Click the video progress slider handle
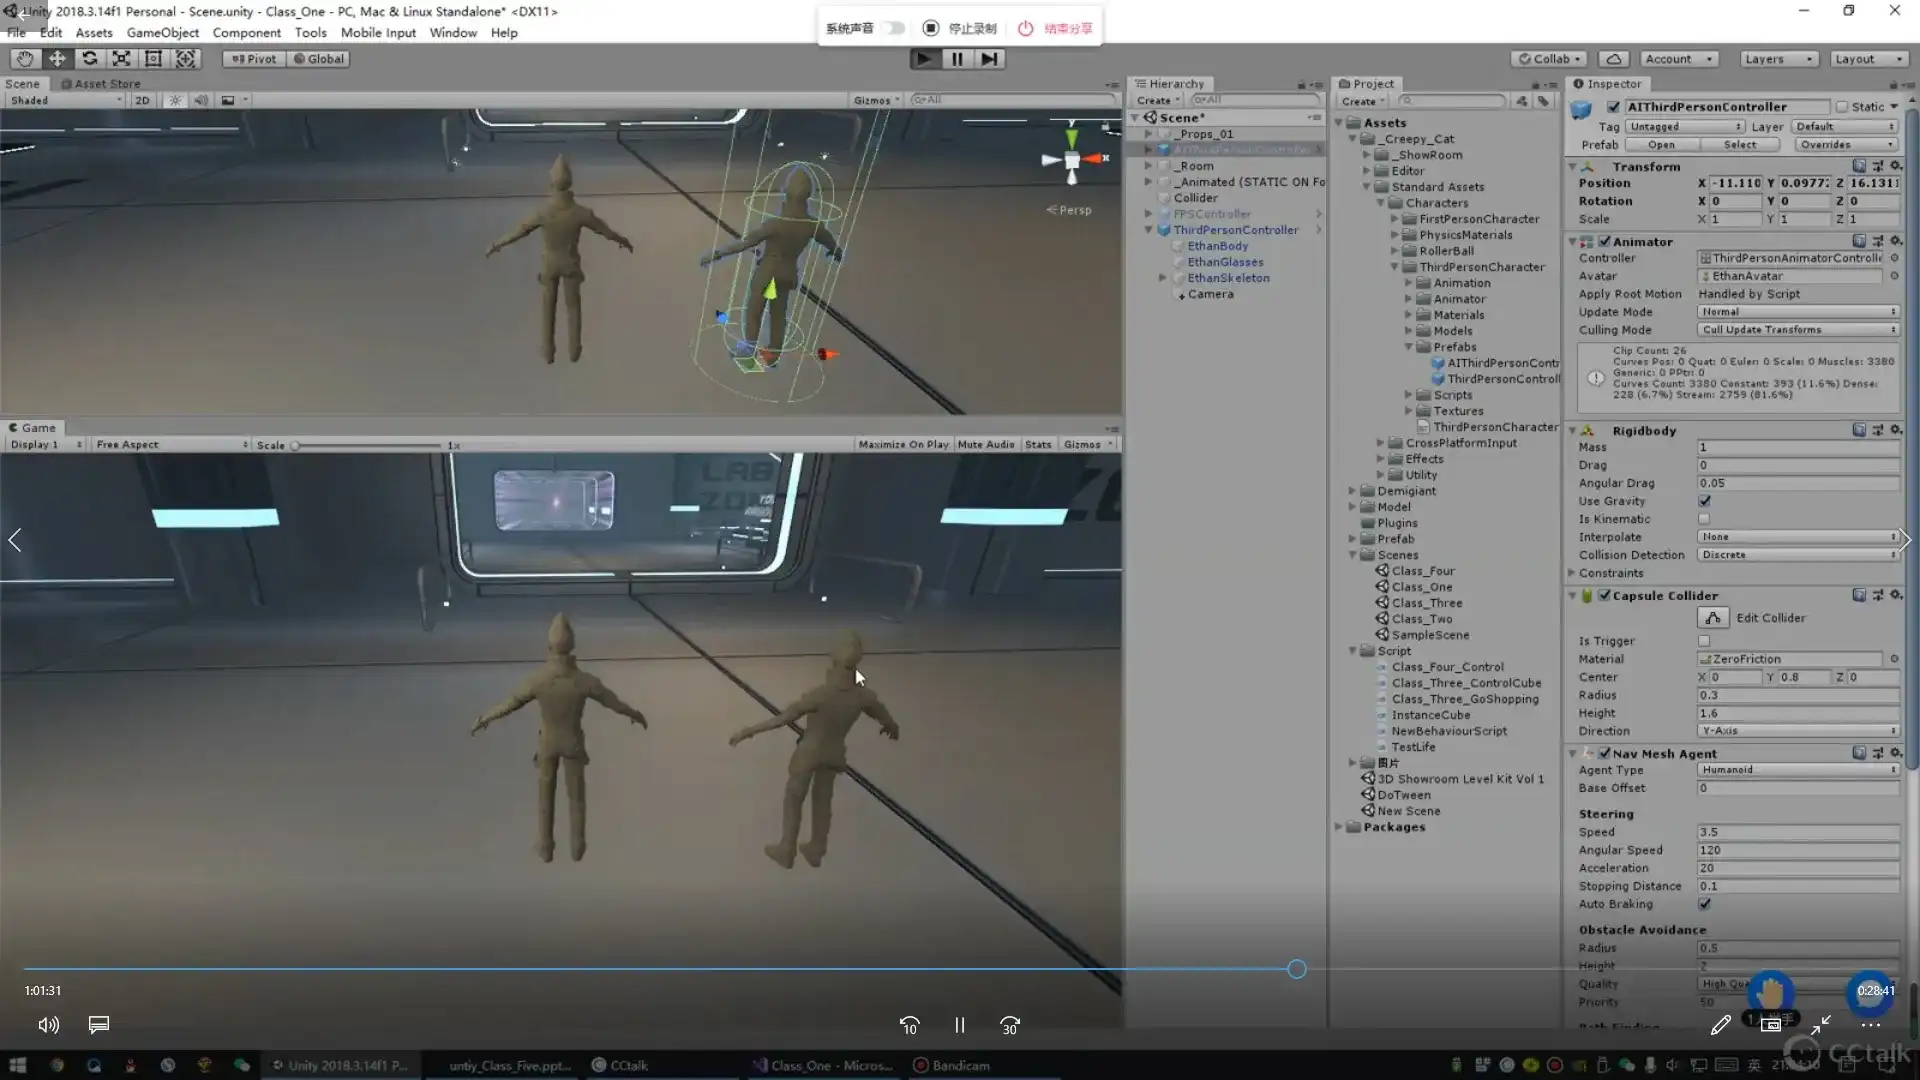 (x=1296, y=969)
